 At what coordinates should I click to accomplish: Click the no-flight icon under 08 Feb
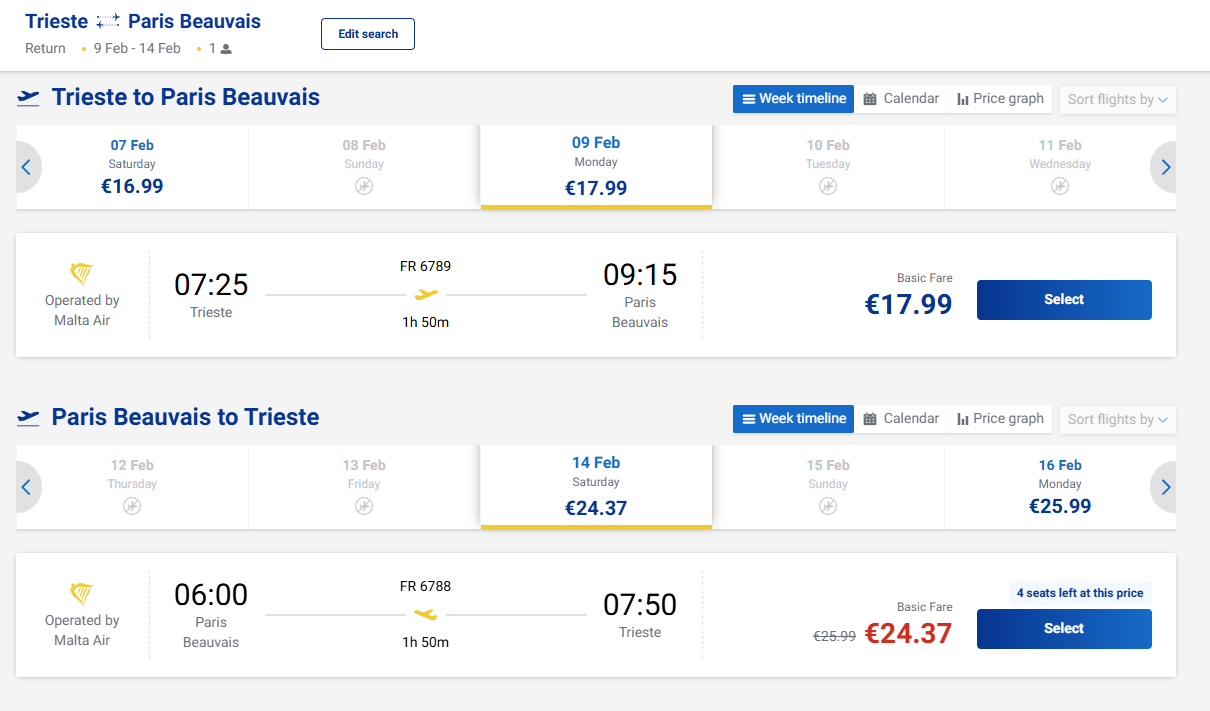pyautogui.click(x=364, y=186)
